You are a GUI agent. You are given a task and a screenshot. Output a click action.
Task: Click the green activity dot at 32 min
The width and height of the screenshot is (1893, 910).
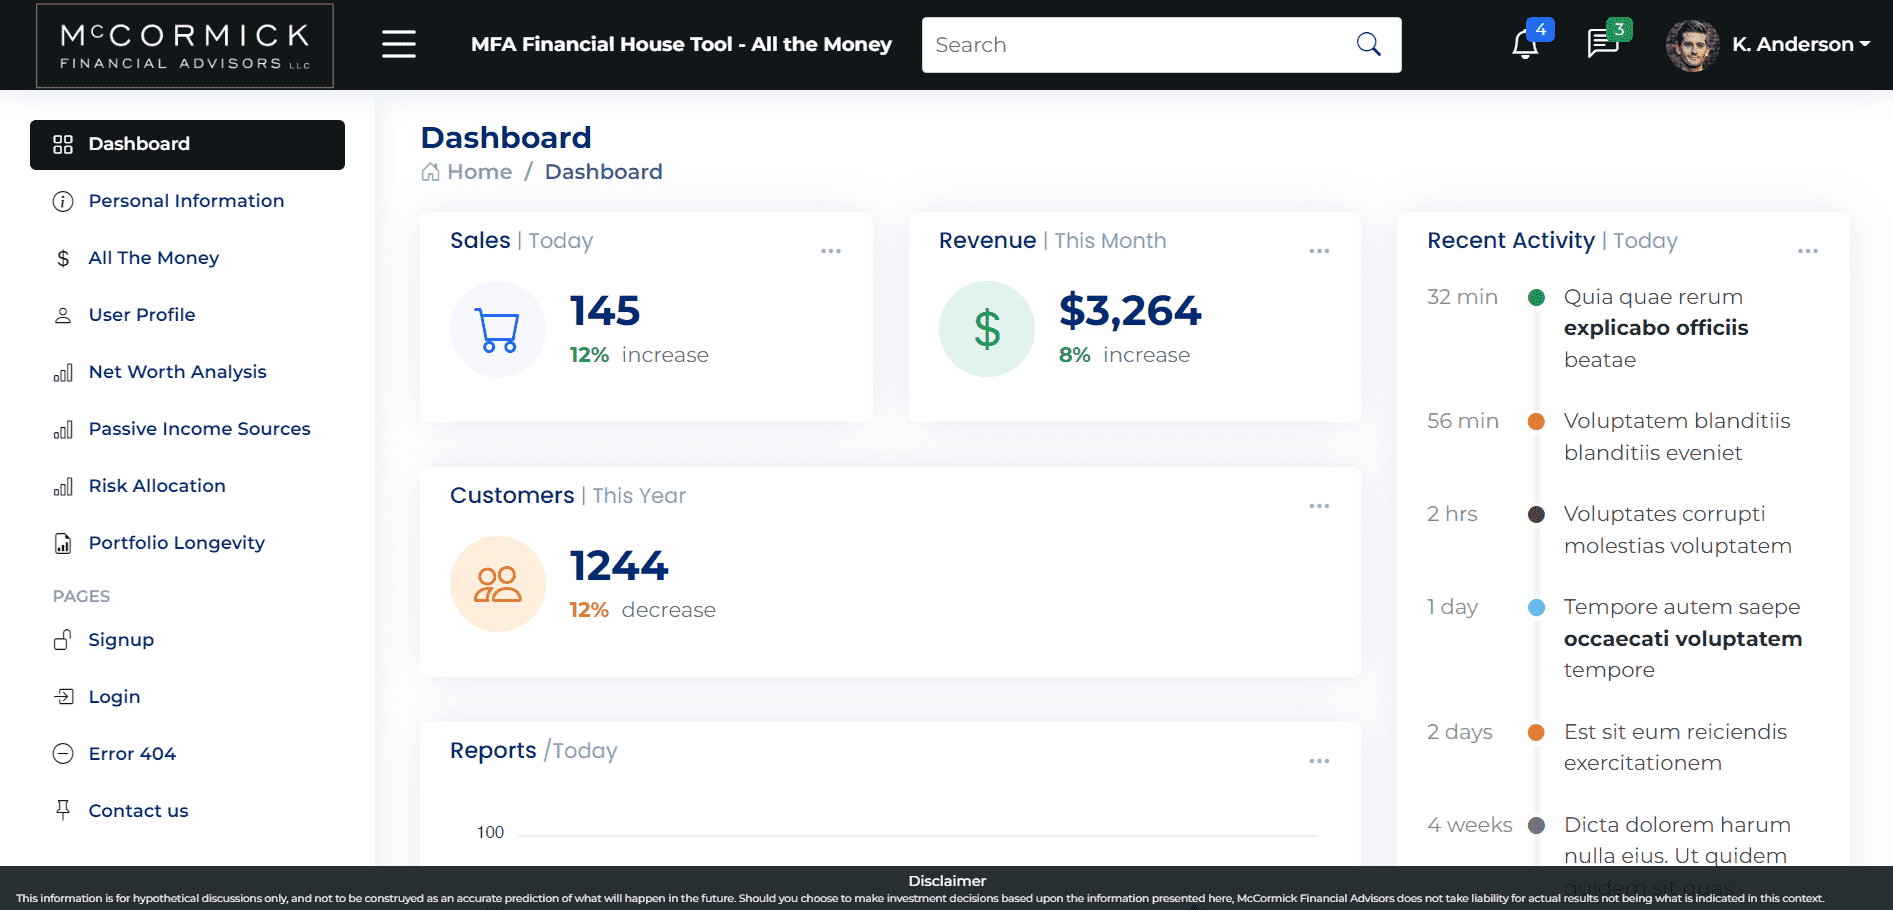pos(1537,297)
